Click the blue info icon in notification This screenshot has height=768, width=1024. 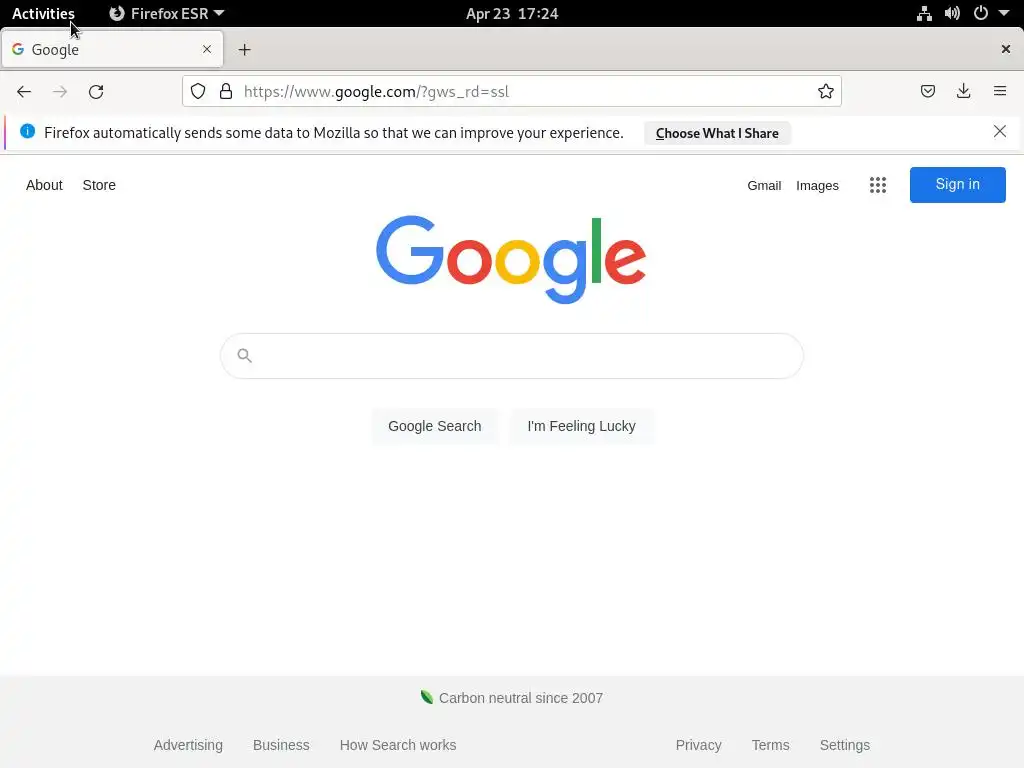point(27,131)
